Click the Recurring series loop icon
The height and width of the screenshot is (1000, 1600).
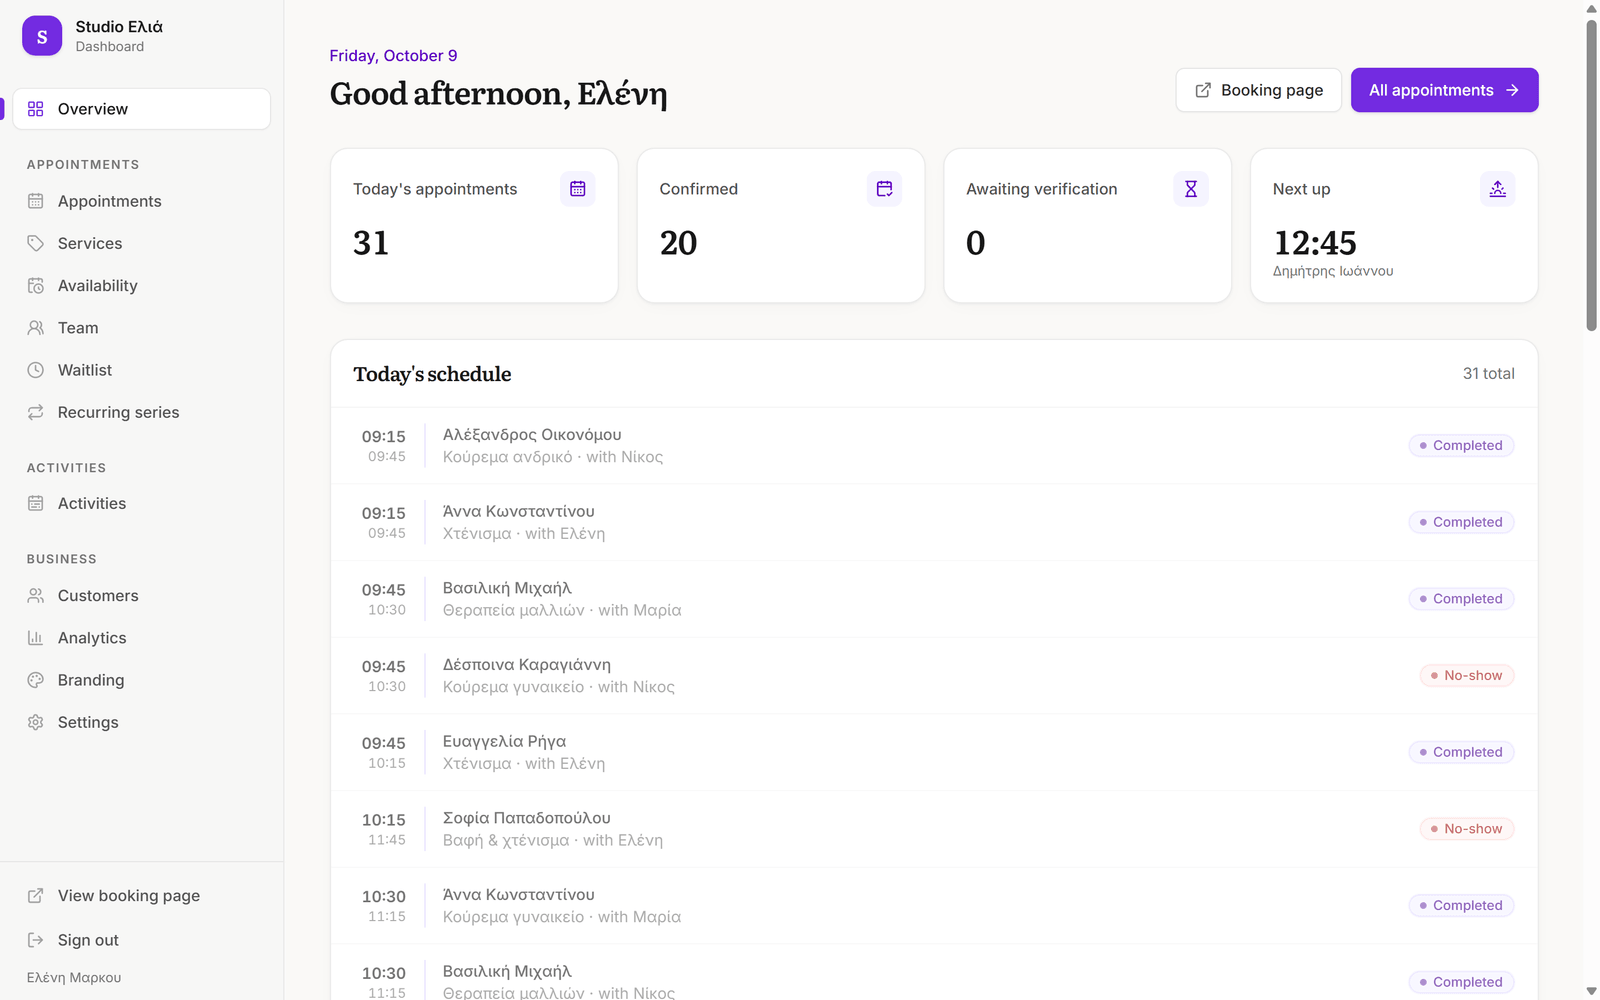coord(36,412)
